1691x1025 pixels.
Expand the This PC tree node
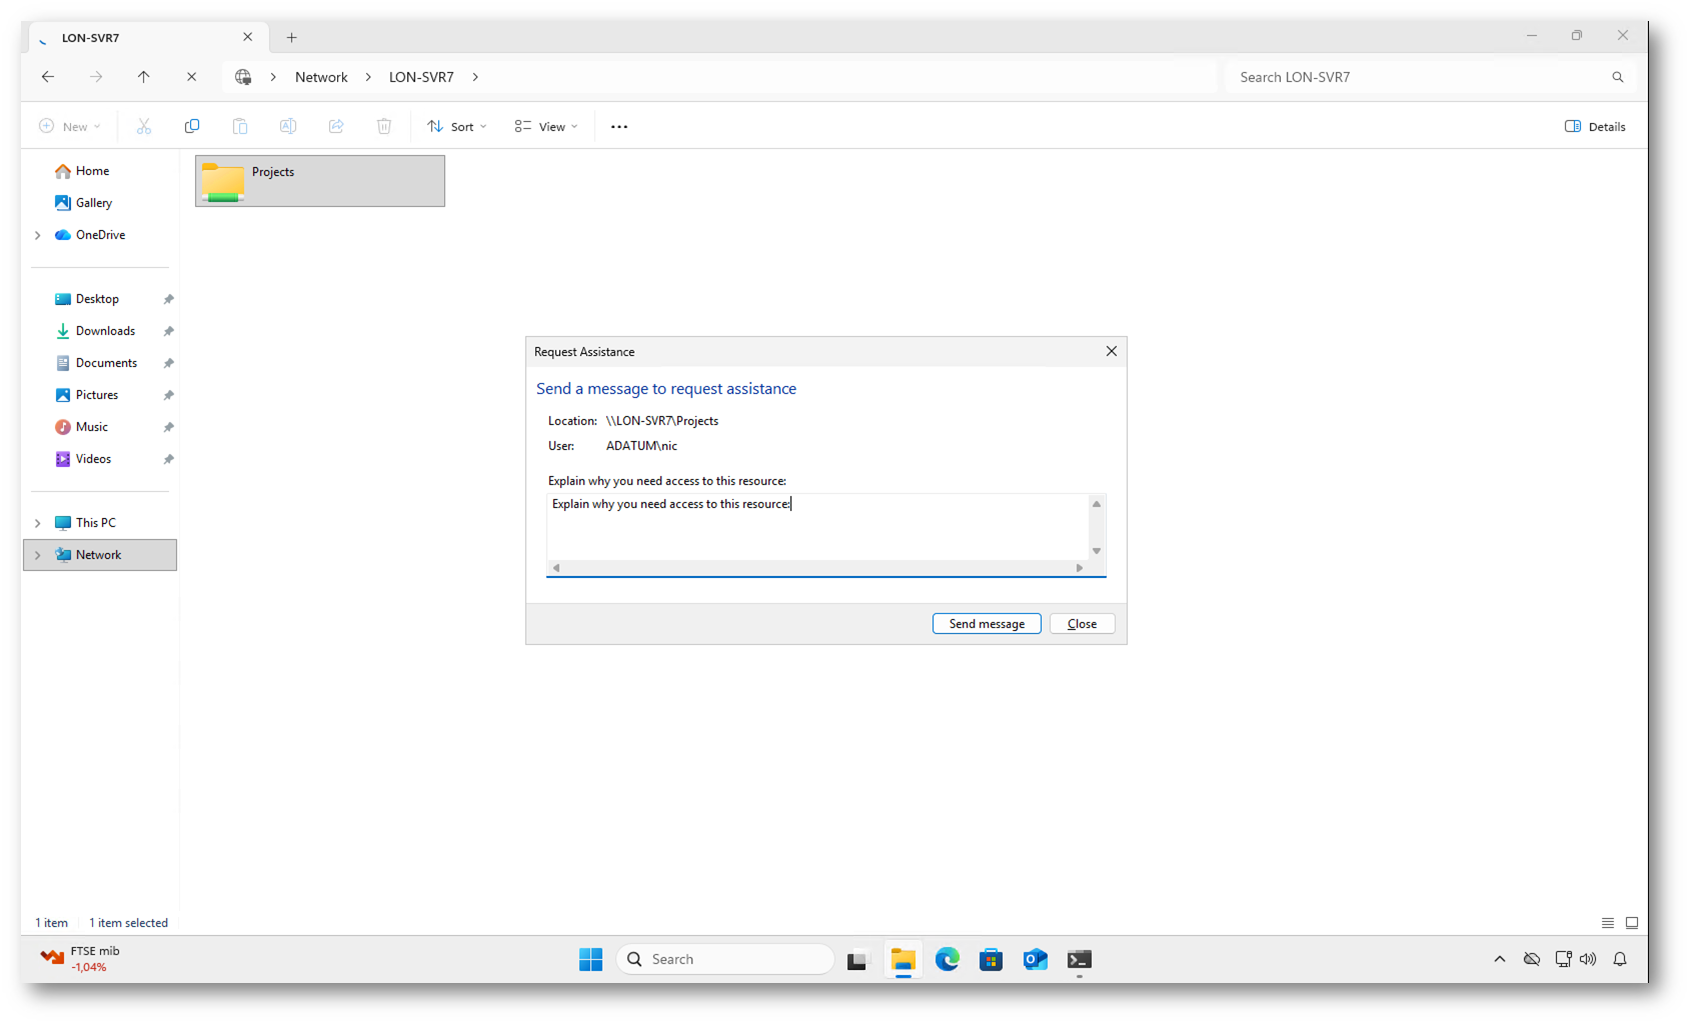38,523
